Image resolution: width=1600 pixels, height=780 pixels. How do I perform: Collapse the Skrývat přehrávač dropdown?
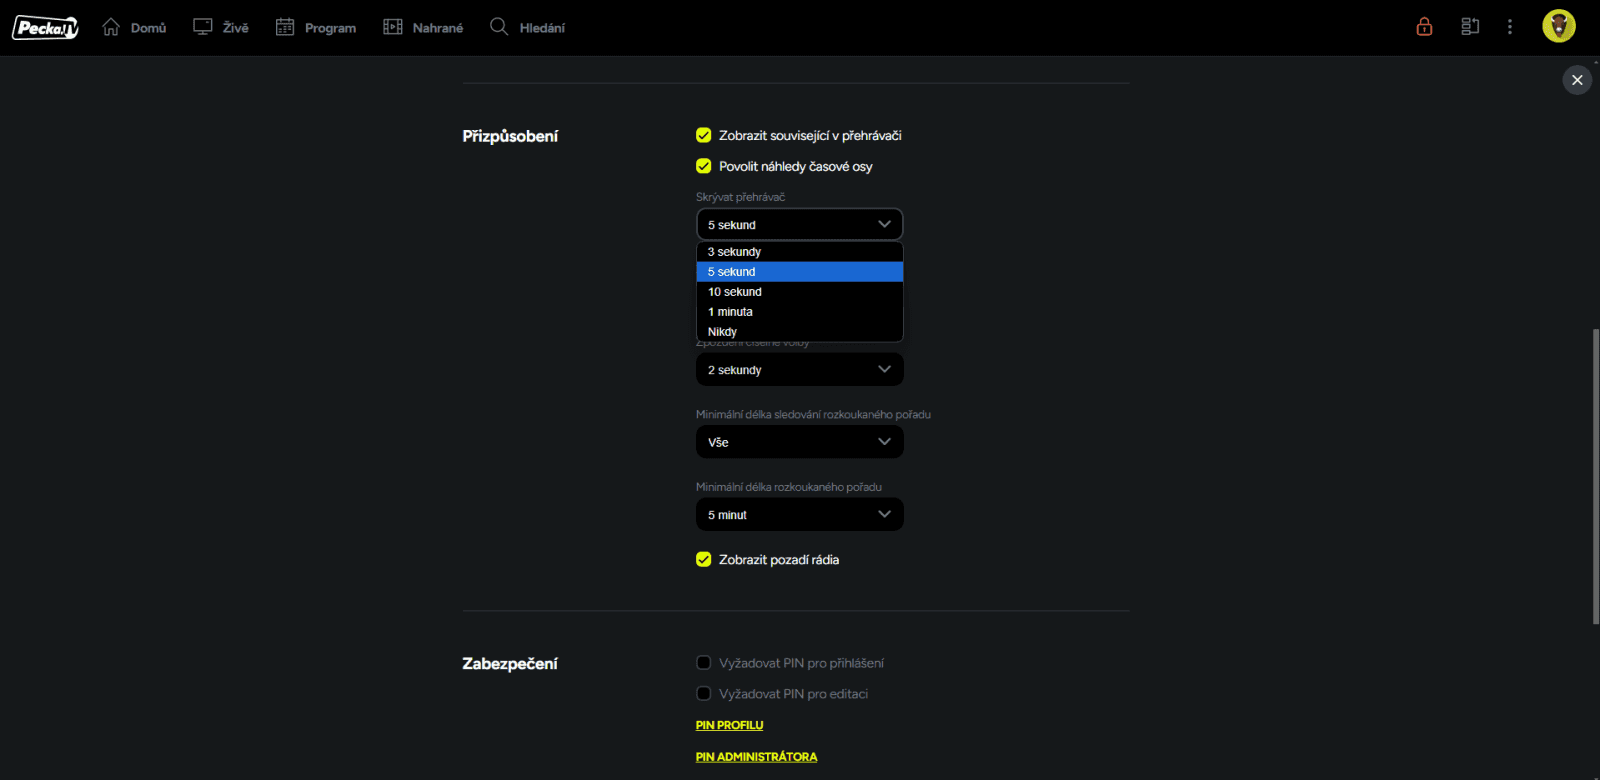pyautogui.click(x=800, y=224)
